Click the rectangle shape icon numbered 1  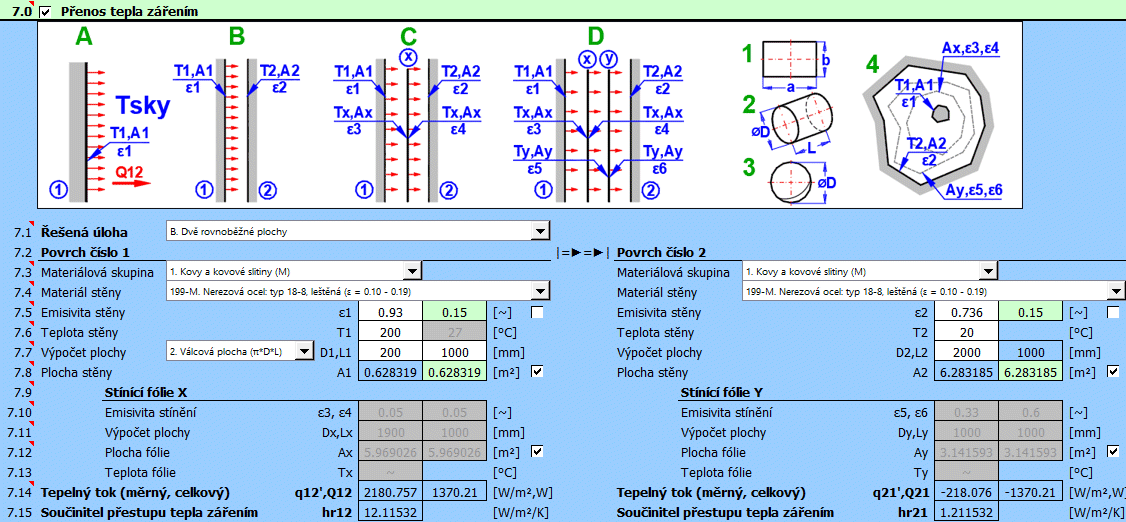(x=795, y=58)
